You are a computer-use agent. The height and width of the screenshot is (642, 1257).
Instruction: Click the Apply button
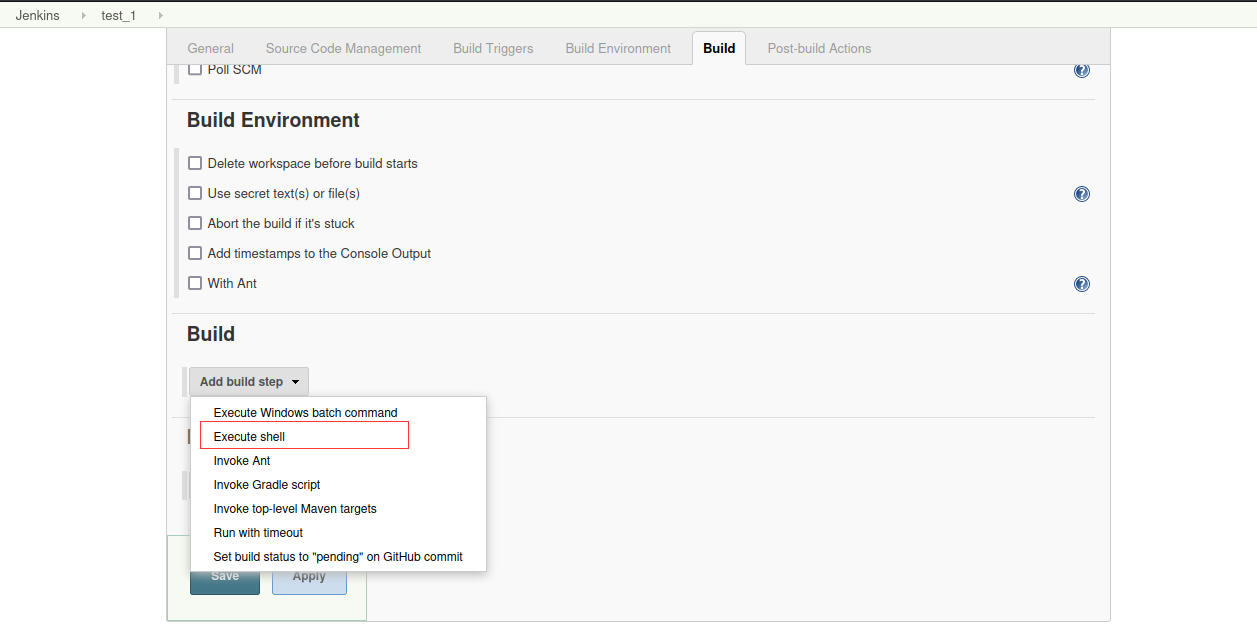coord(309,577)
